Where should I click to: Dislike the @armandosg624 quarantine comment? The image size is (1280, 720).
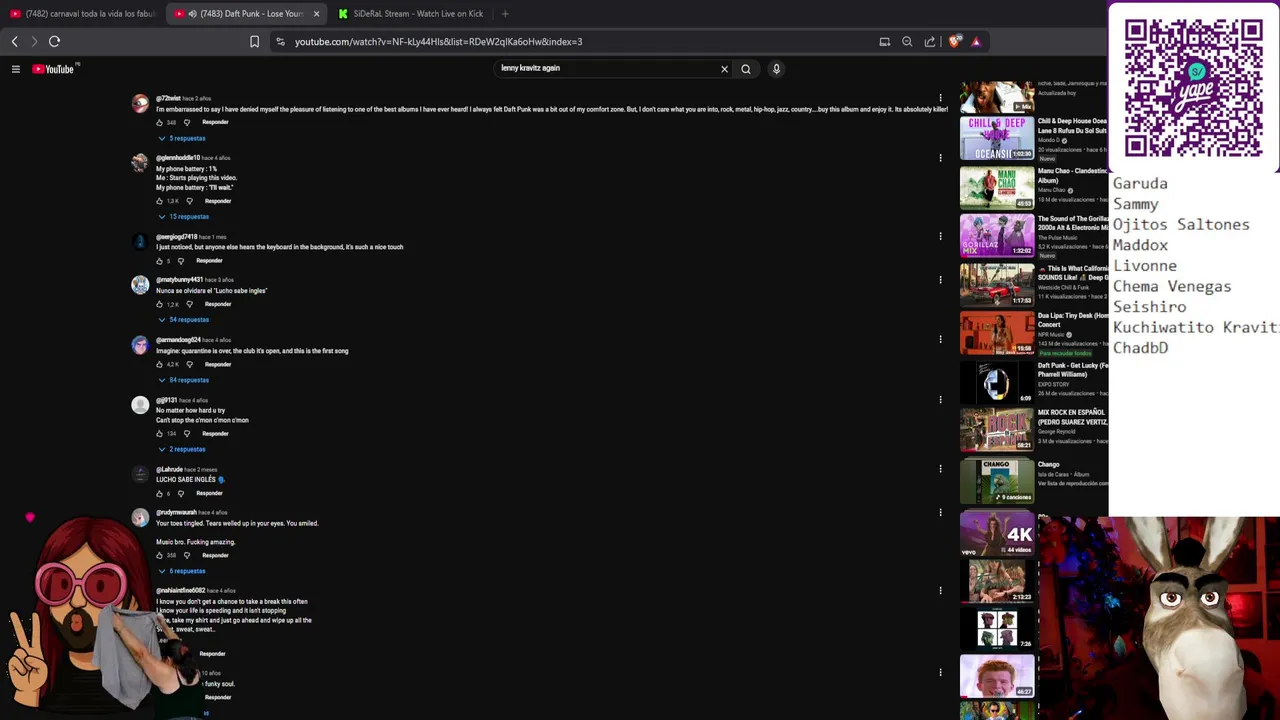[x=189, y=364]
